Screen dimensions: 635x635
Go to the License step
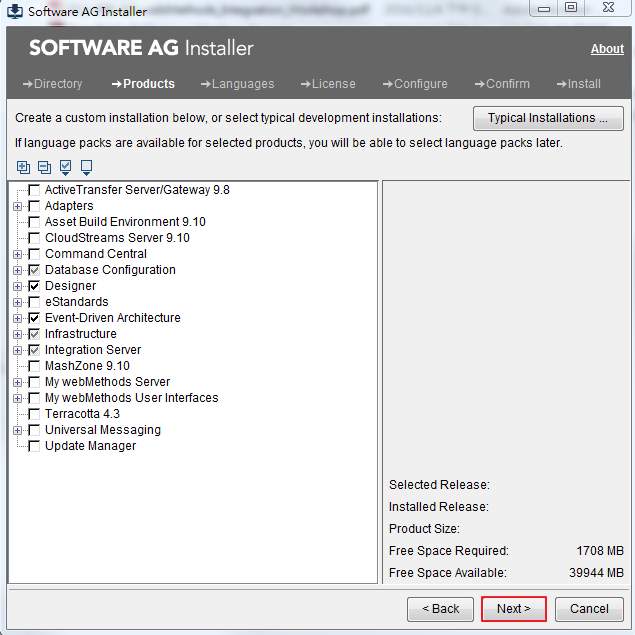tap(328, 84)
